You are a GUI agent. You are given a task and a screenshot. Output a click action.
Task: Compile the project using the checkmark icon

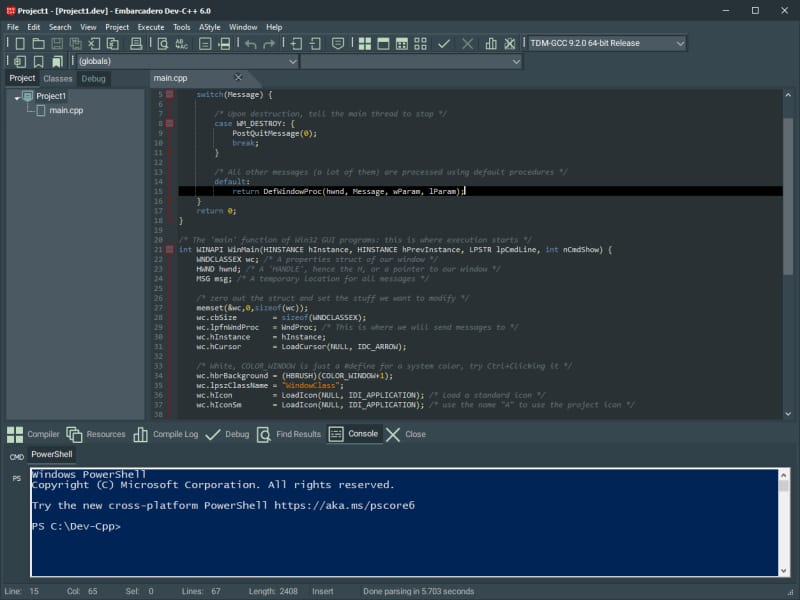click(444, 43)
